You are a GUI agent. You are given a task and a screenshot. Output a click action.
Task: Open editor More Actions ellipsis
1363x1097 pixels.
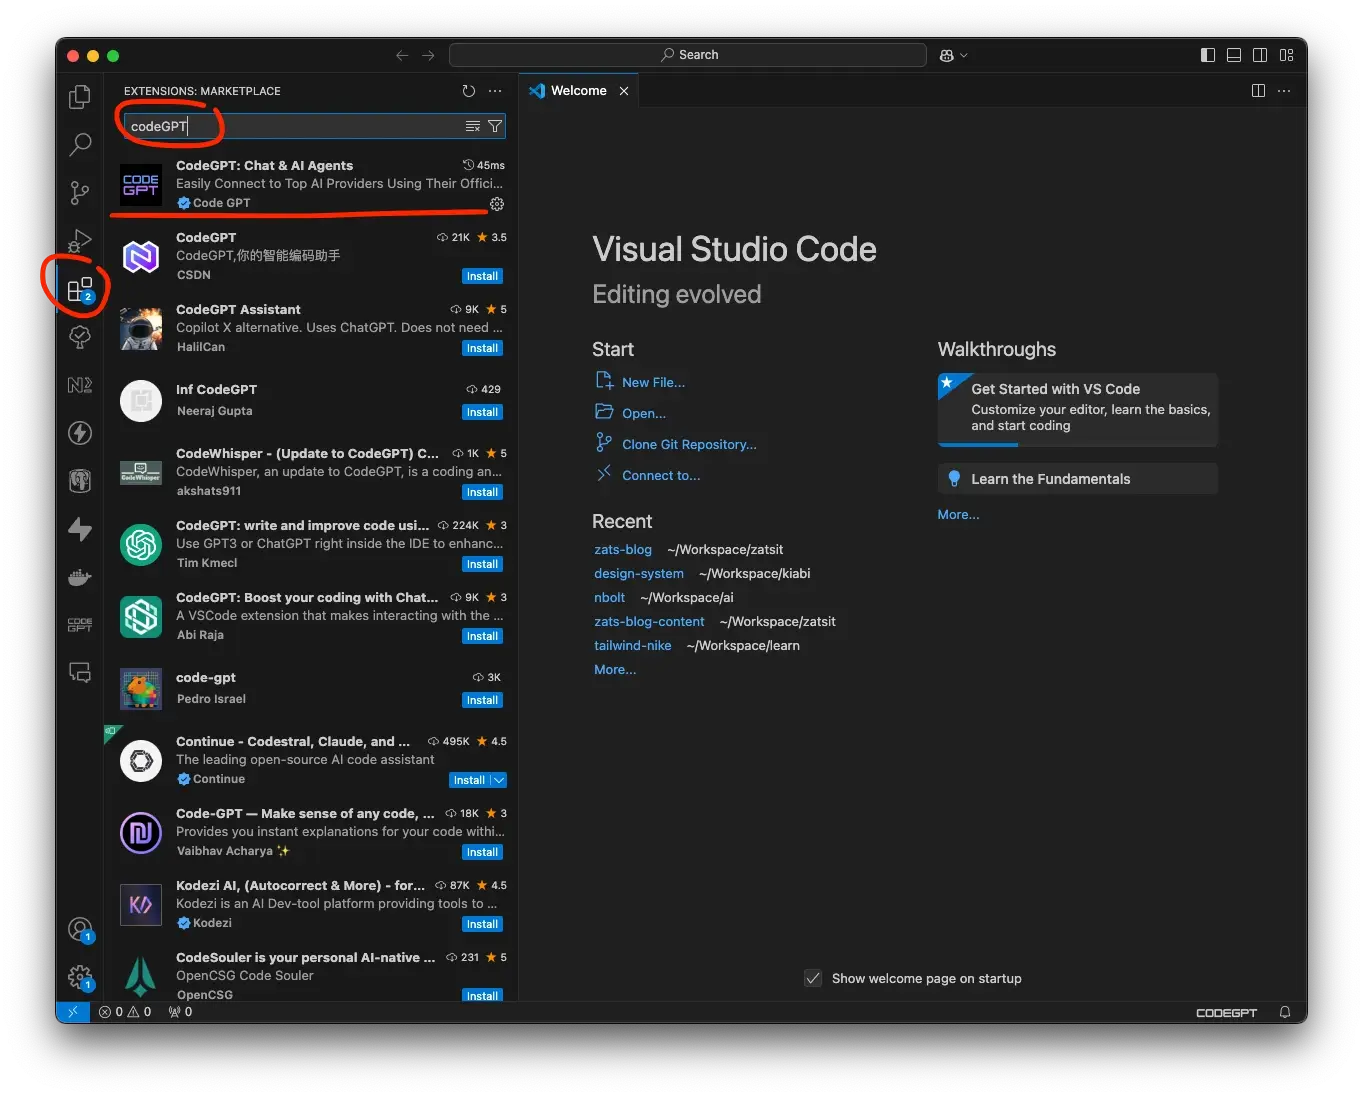[1284, 91]
